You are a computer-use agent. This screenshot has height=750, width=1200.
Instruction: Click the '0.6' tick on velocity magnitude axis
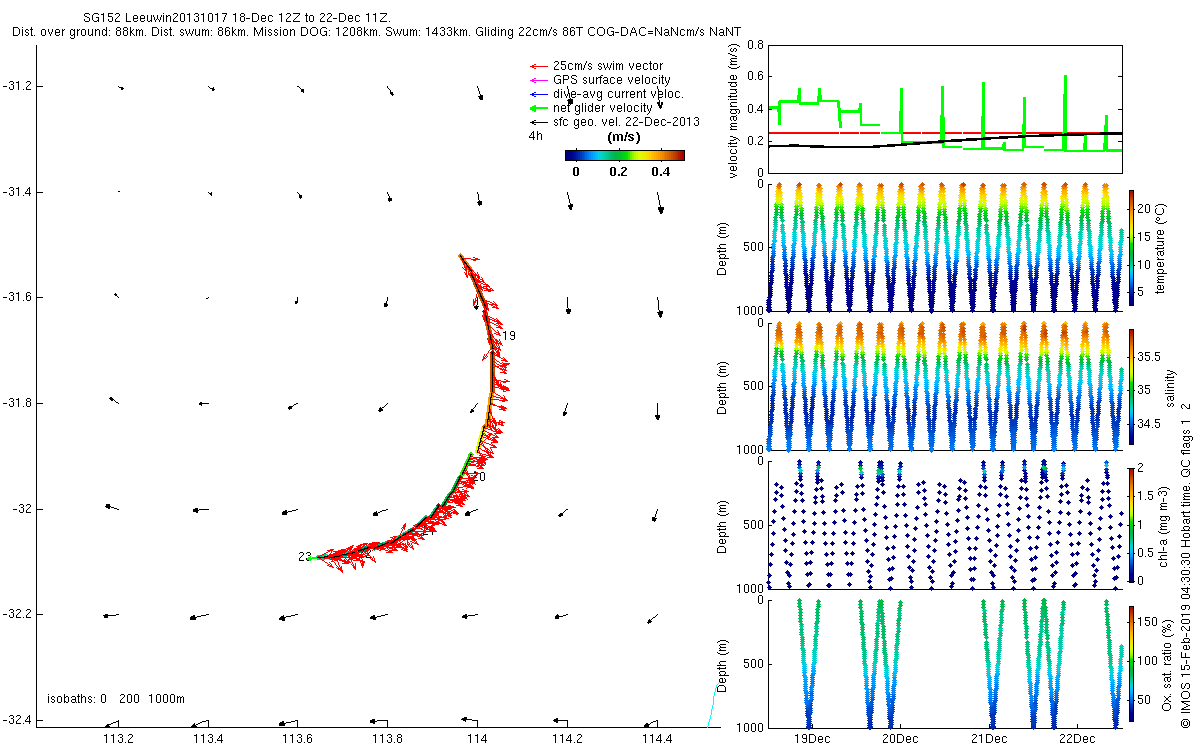(754, 77)
